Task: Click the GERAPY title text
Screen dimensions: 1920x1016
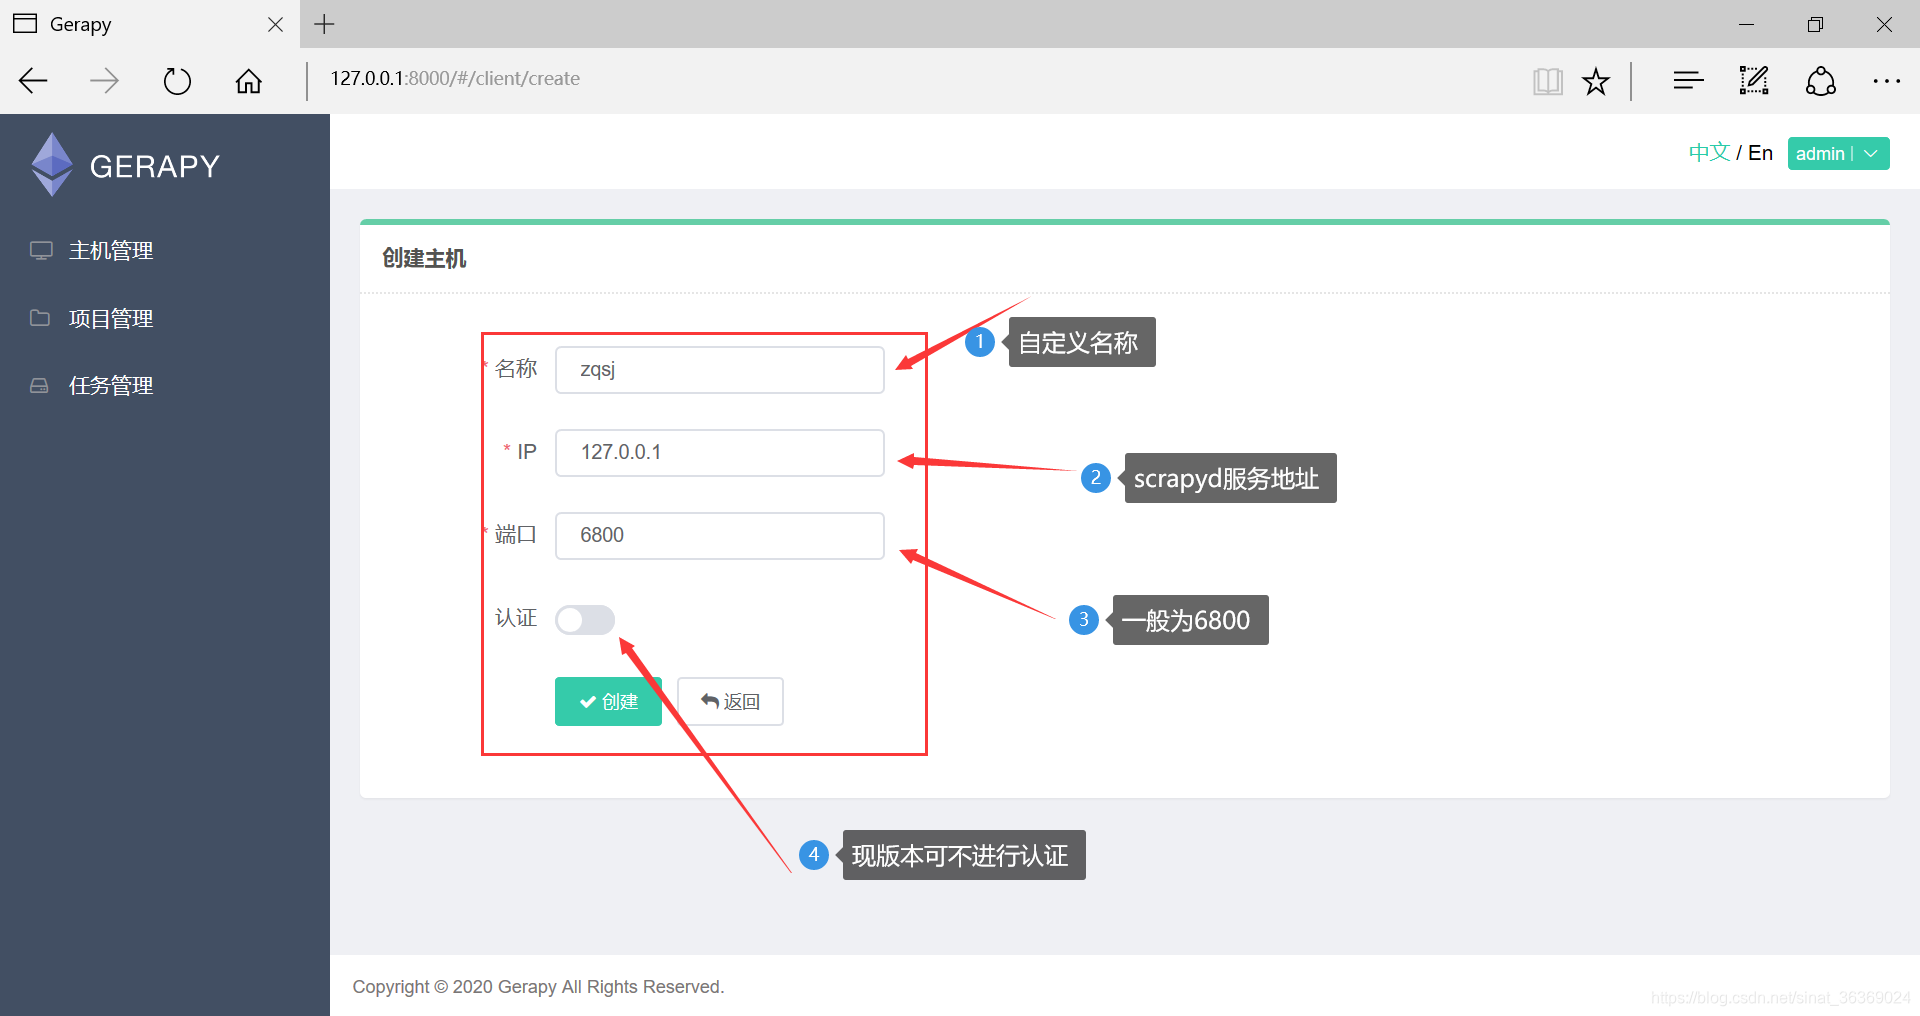Action: 155,166
